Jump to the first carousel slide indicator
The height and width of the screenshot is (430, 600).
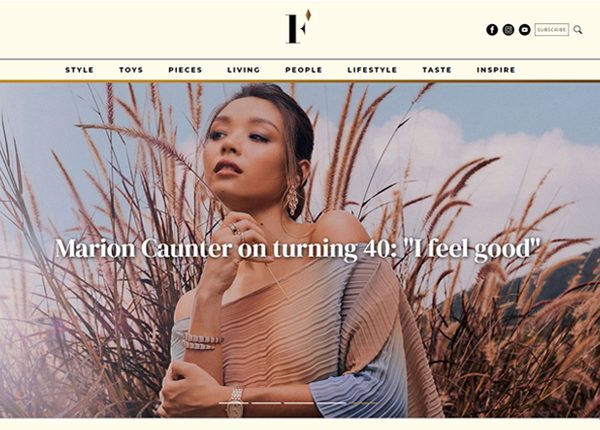233,403
